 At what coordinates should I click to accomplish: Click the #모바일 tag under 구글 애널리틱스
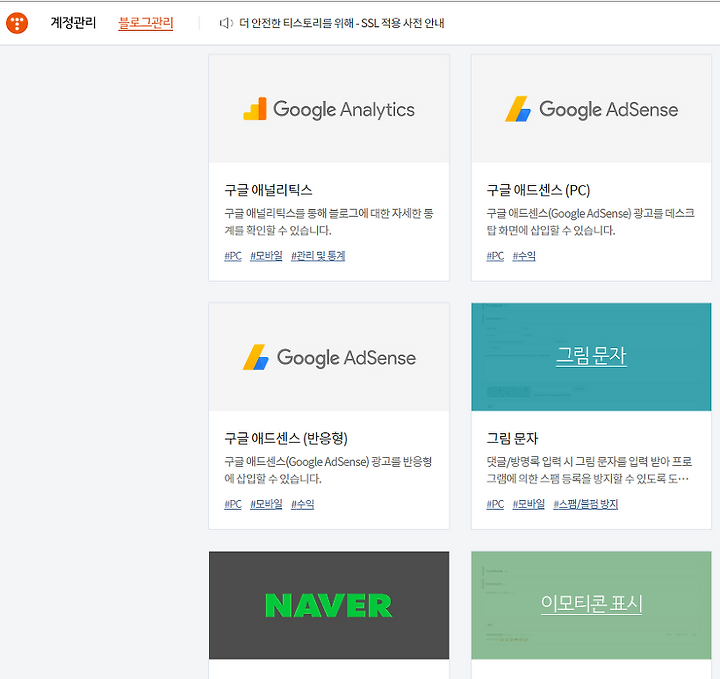point(266,256)
